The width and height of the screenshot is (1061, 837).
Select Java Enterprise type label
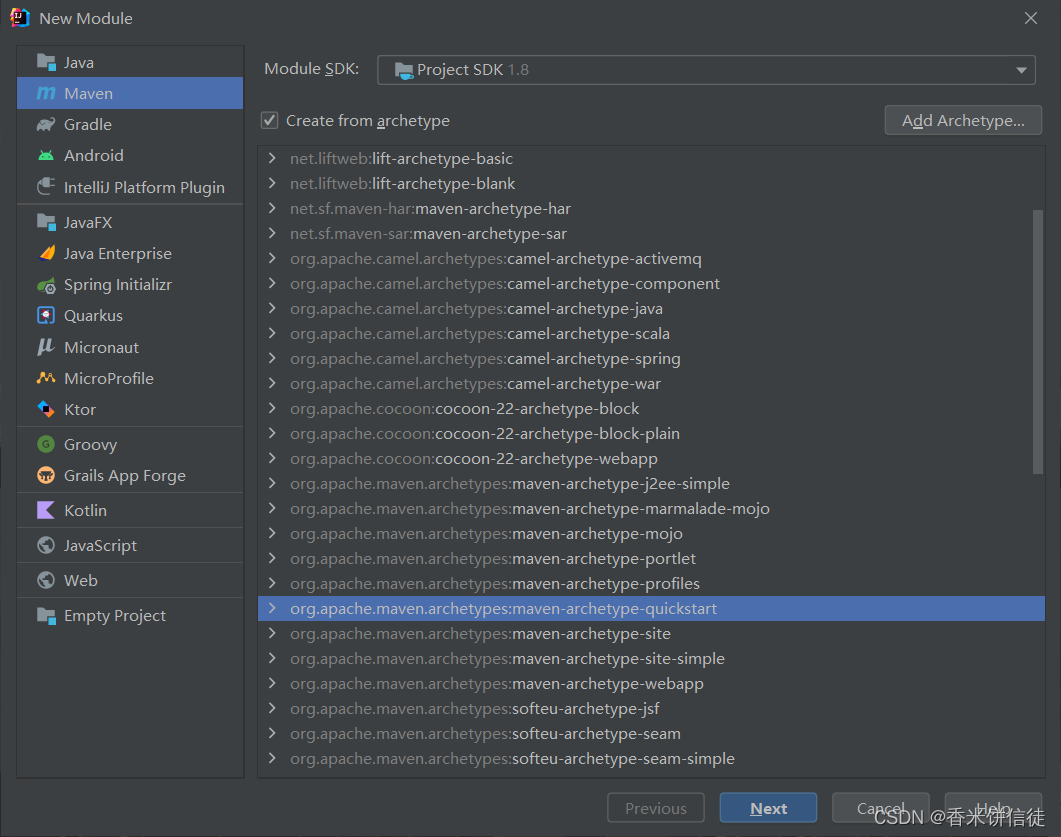tap(118, 254)
